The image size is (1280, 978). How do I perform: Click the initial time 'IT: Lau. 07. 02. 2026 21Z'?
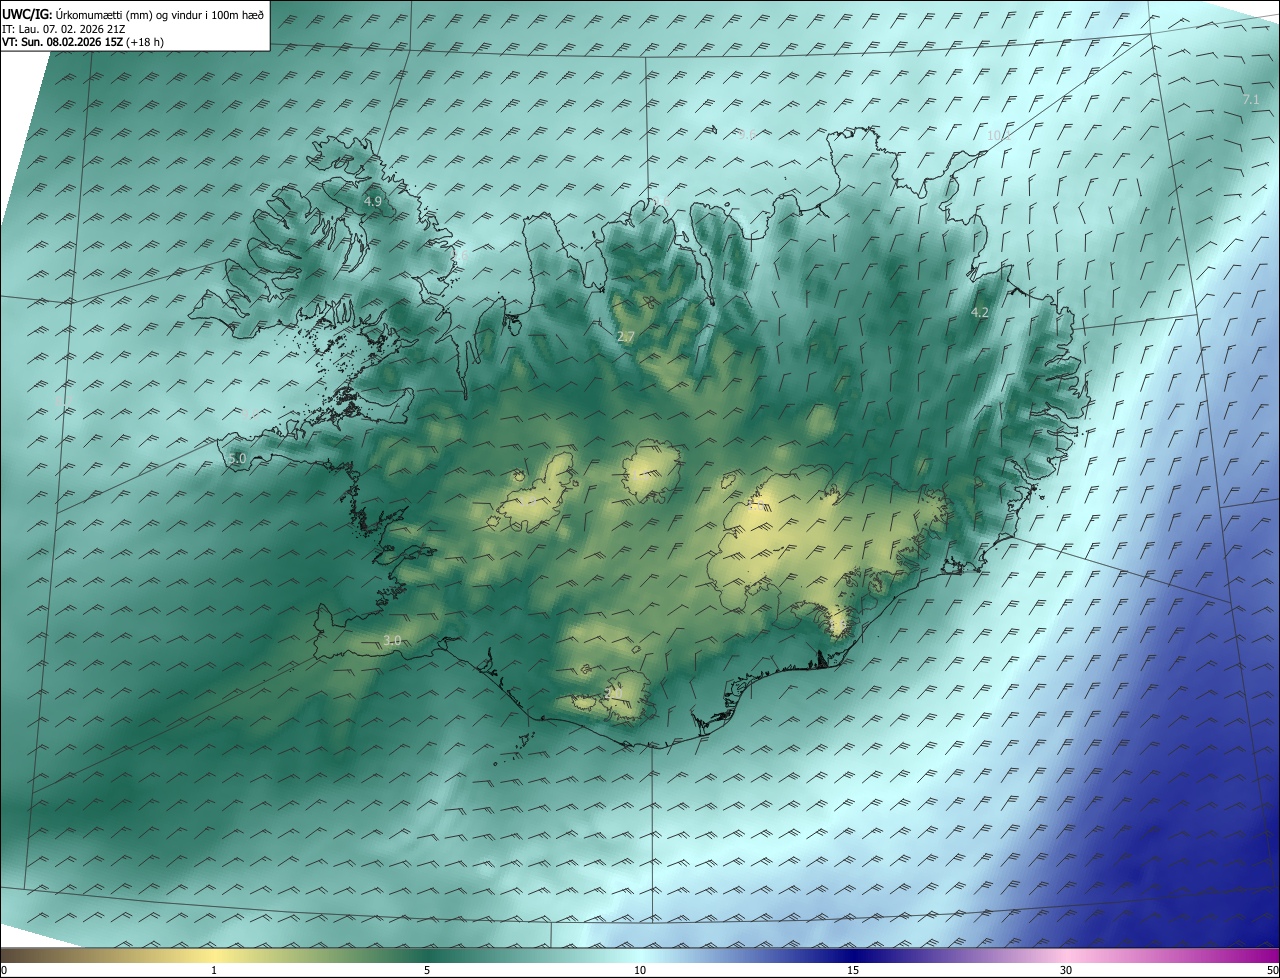click(63, 28)
